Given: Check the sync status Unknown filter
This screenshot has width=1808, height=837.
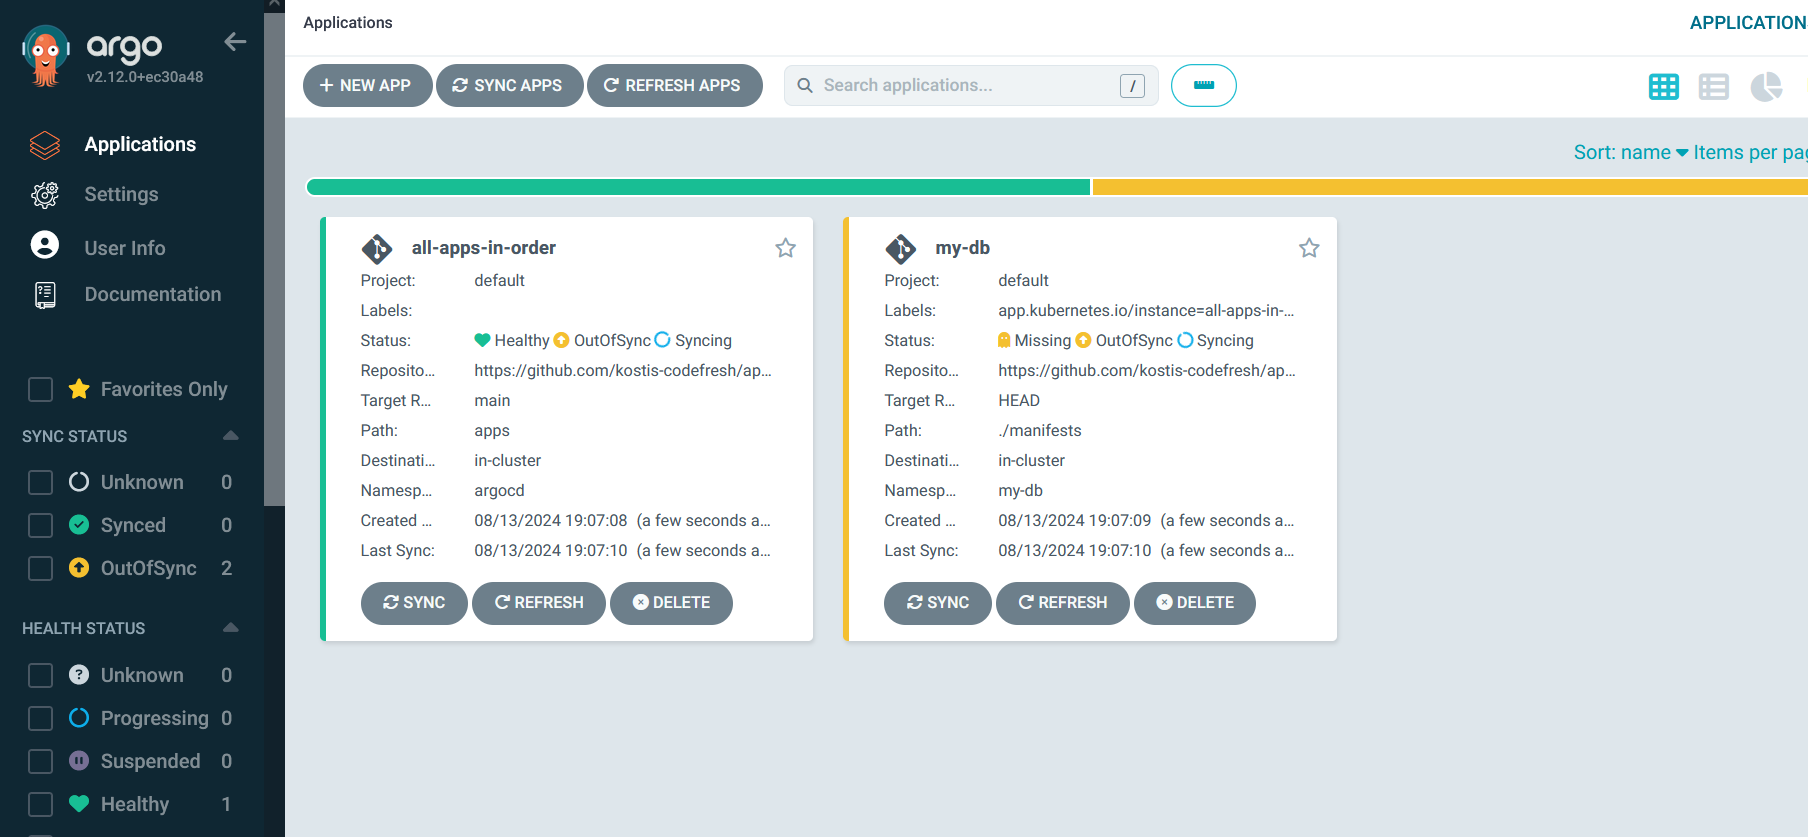Looking at the screenshot, I should [41, 482].
